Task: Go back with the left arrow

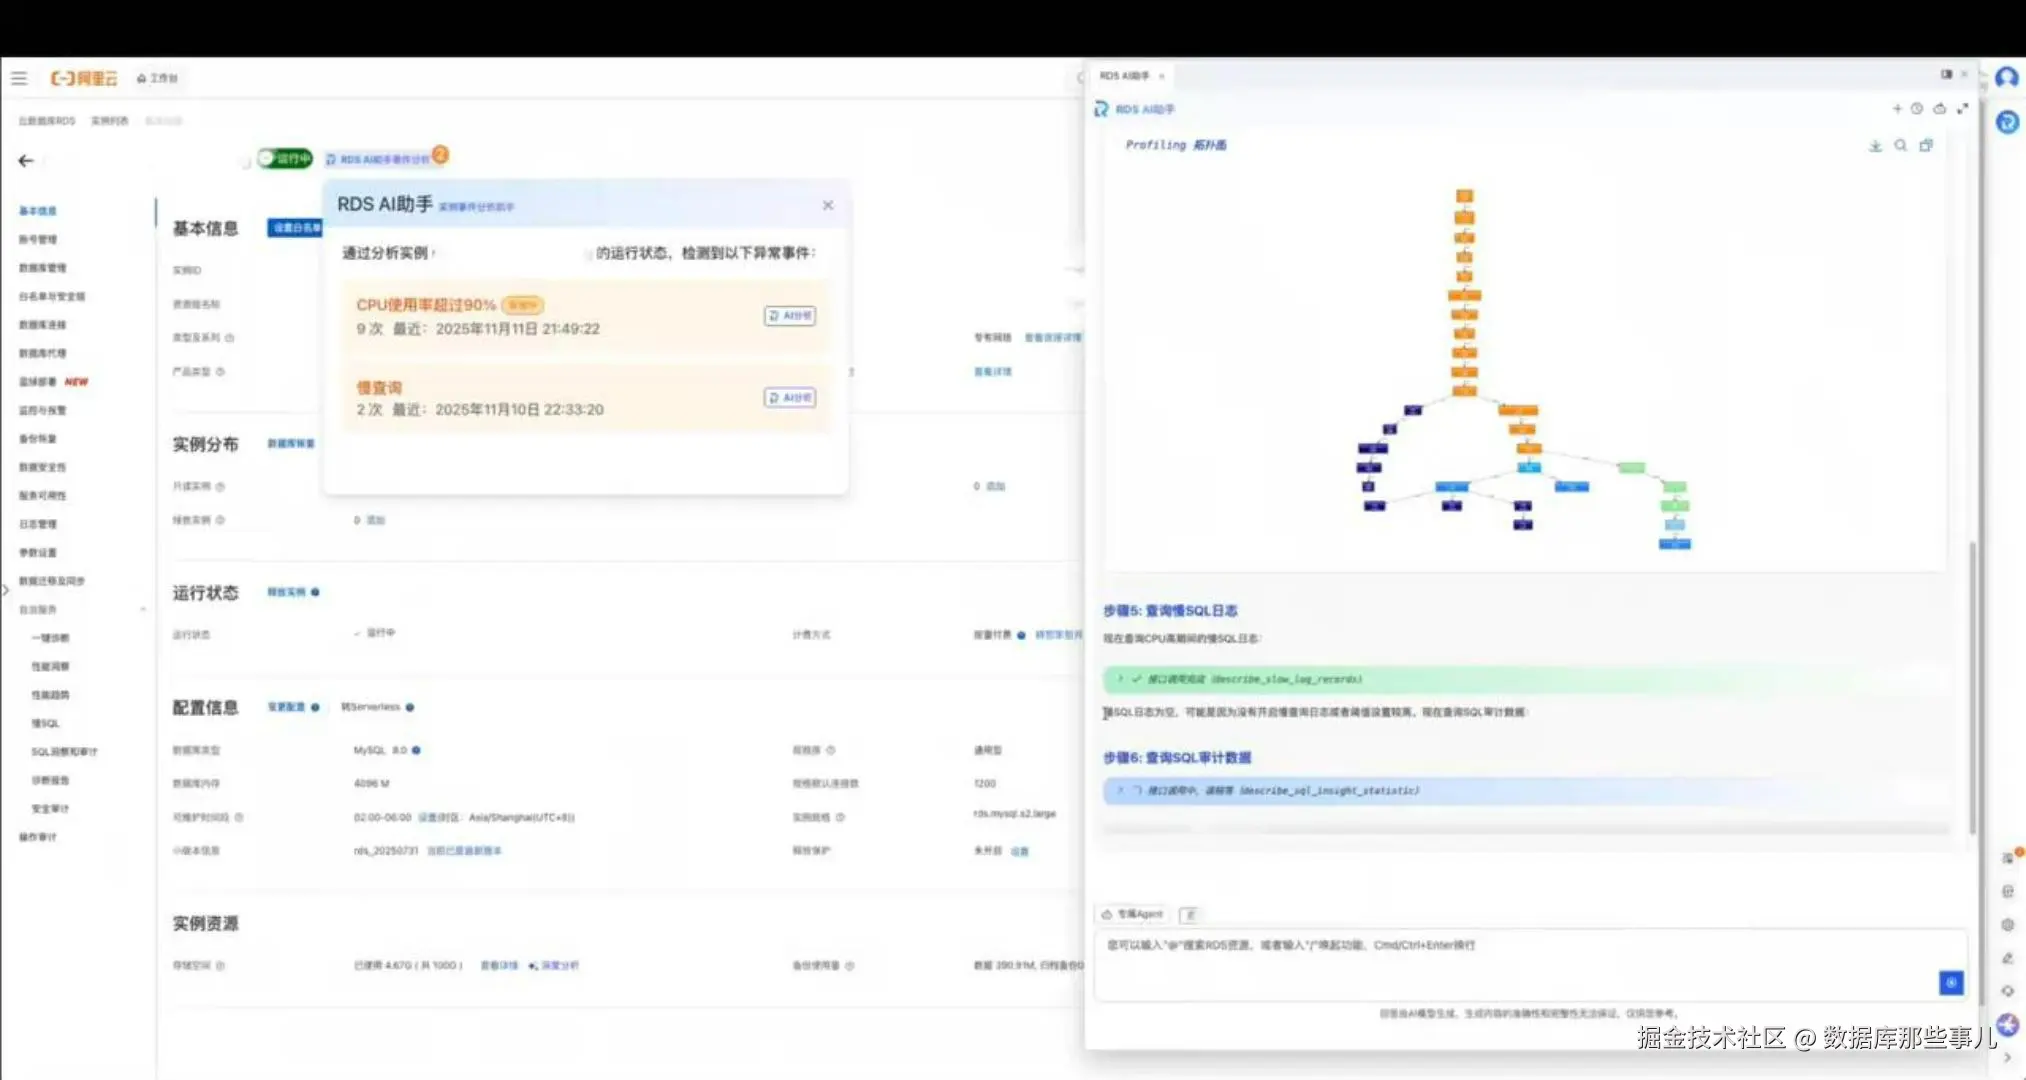Action: 26,161
